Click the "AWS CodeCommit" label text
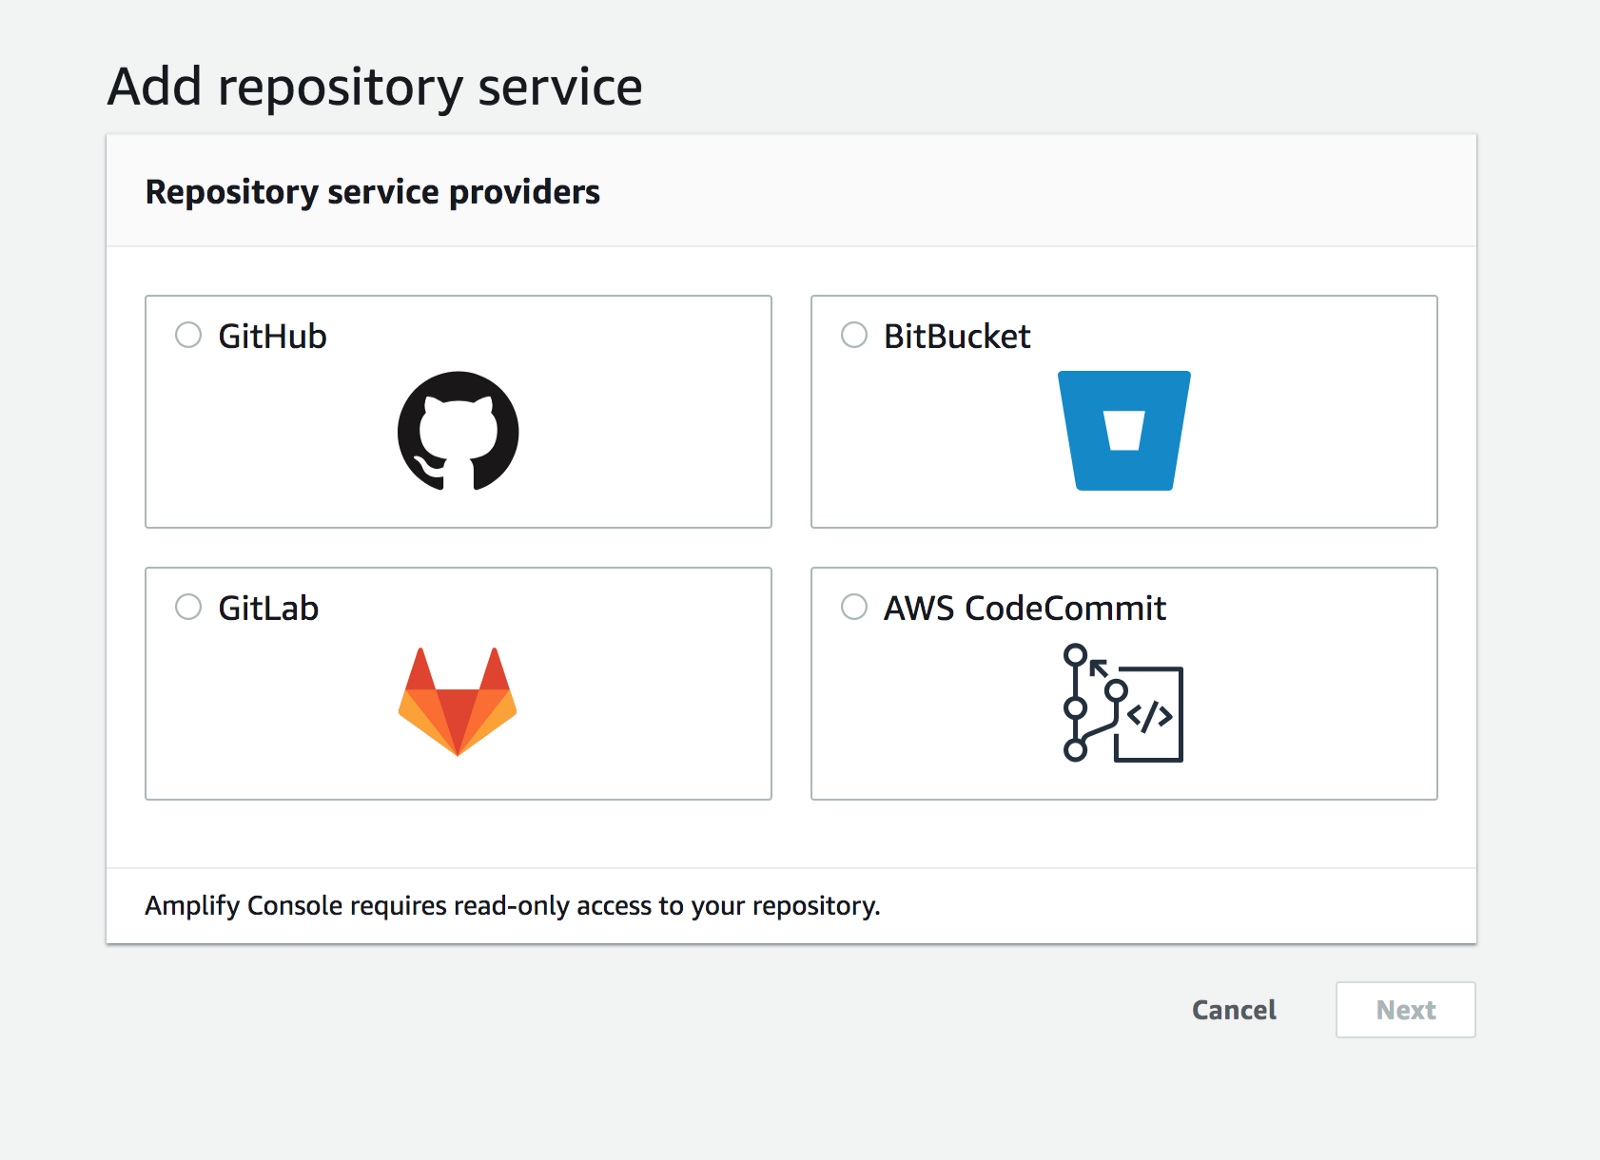 pyautogui.click(x=1025, y=609)
